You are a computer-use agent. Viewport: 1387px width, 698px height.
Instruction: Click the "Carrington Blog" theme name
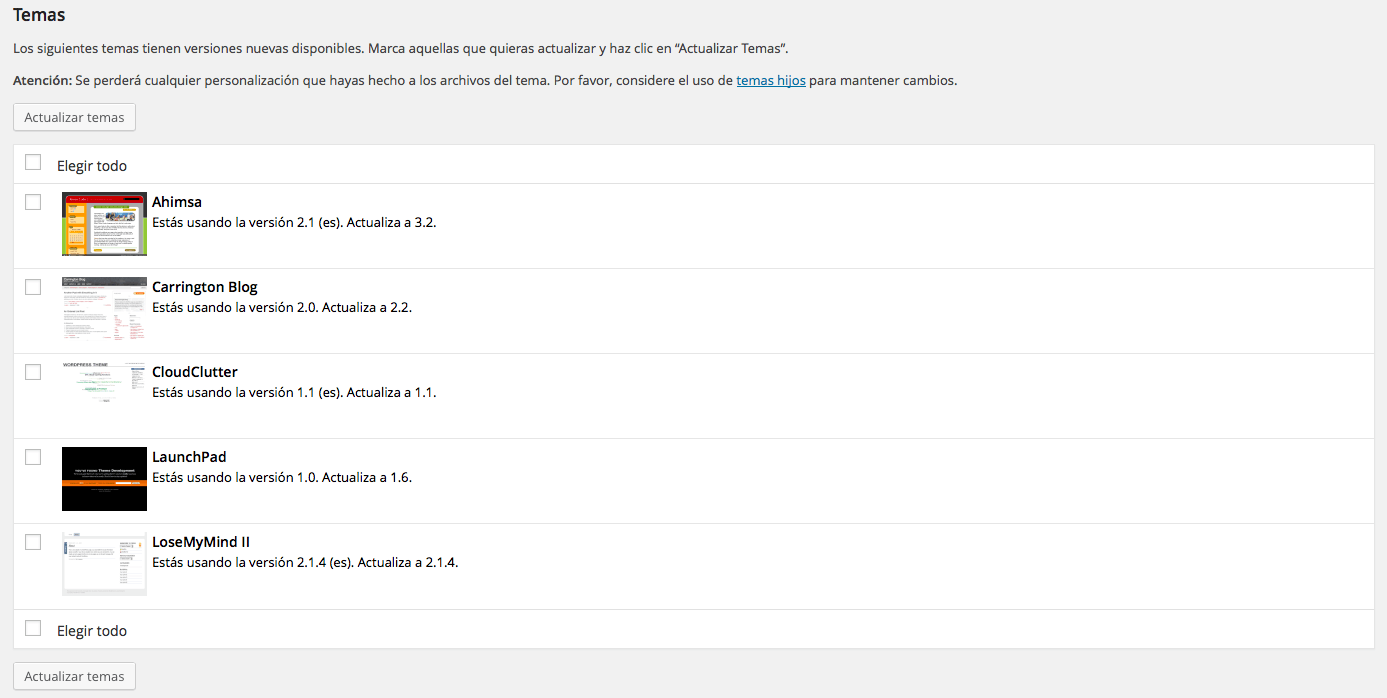(x=204, y=287)
